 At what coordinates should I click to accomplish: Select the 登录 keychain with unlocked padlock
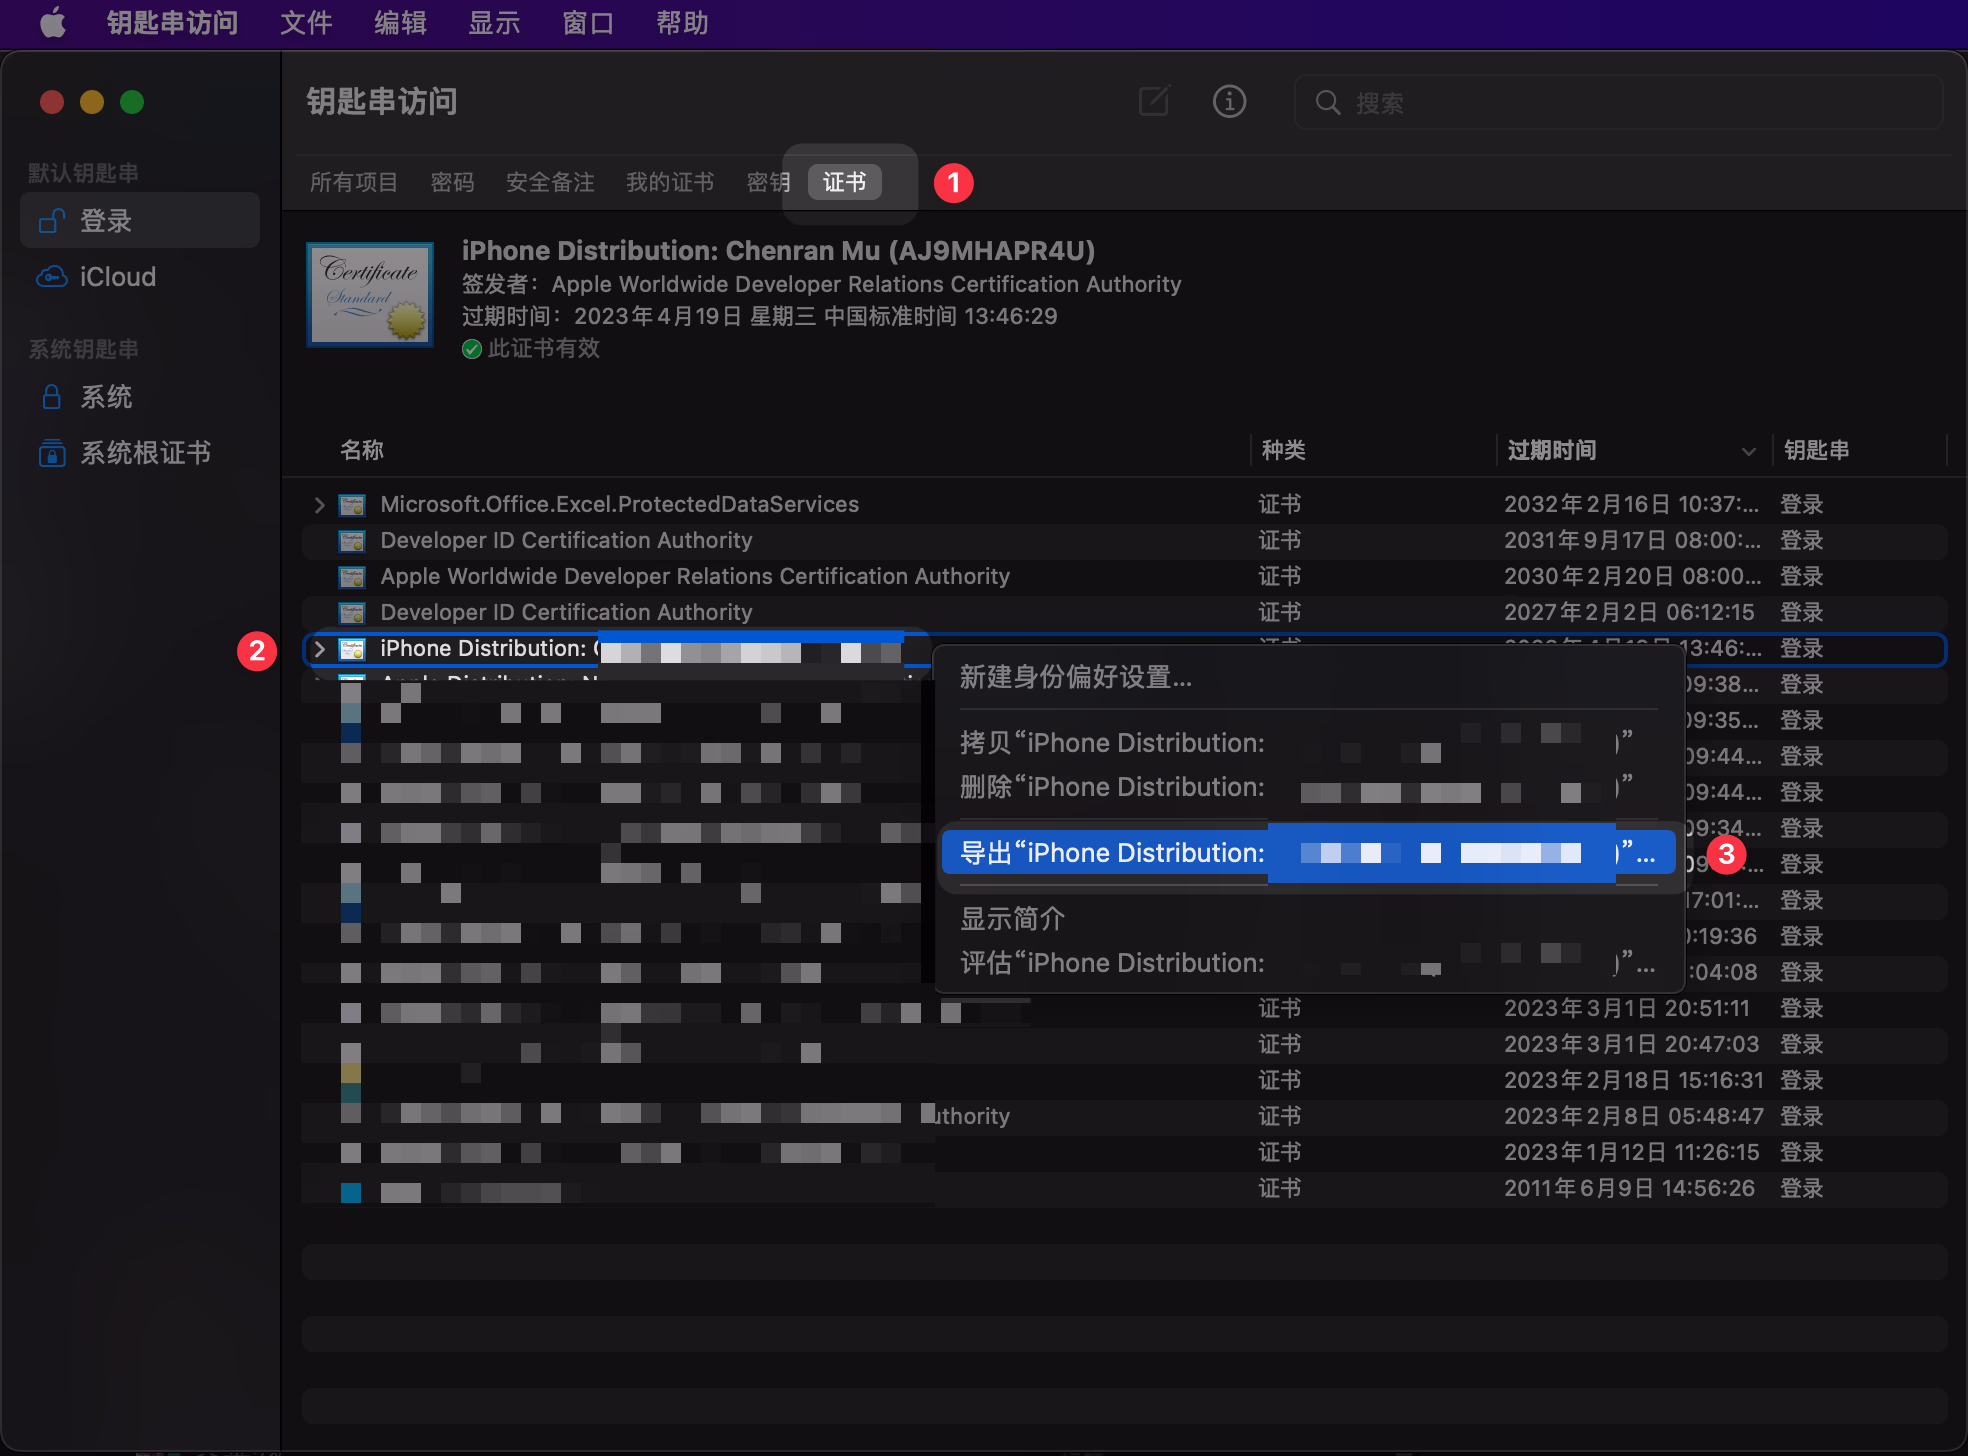coord(106,221)
